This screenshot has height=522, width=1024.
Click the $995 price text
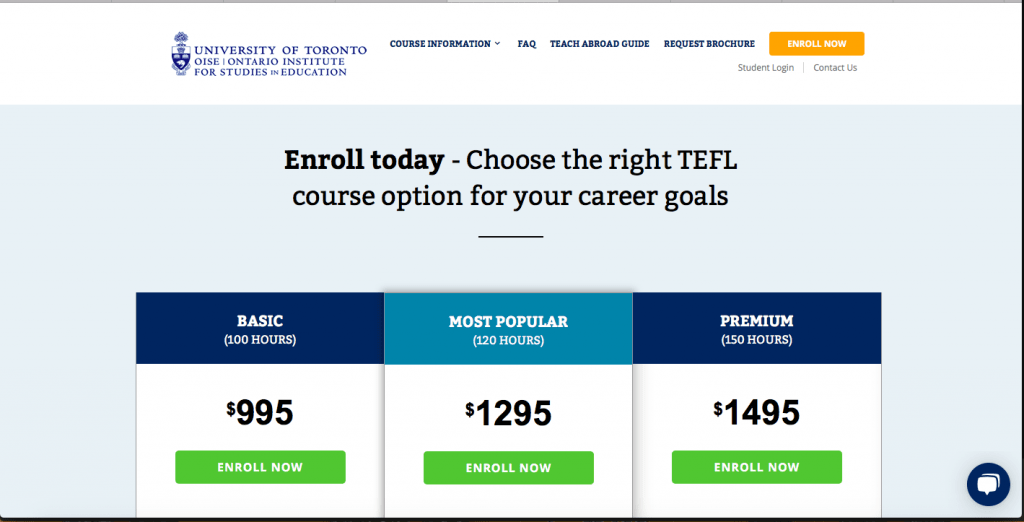point(260,412)
